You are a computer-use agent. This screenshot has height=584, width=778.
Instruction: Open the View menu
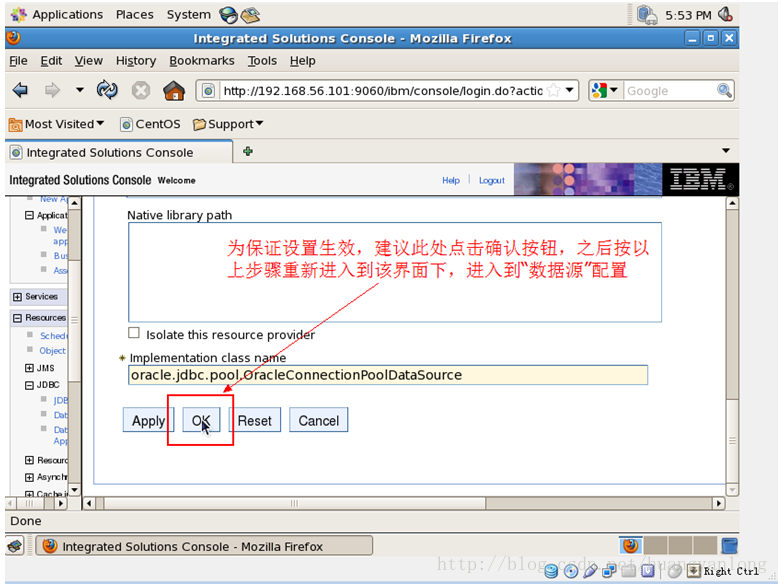[89, 61]
